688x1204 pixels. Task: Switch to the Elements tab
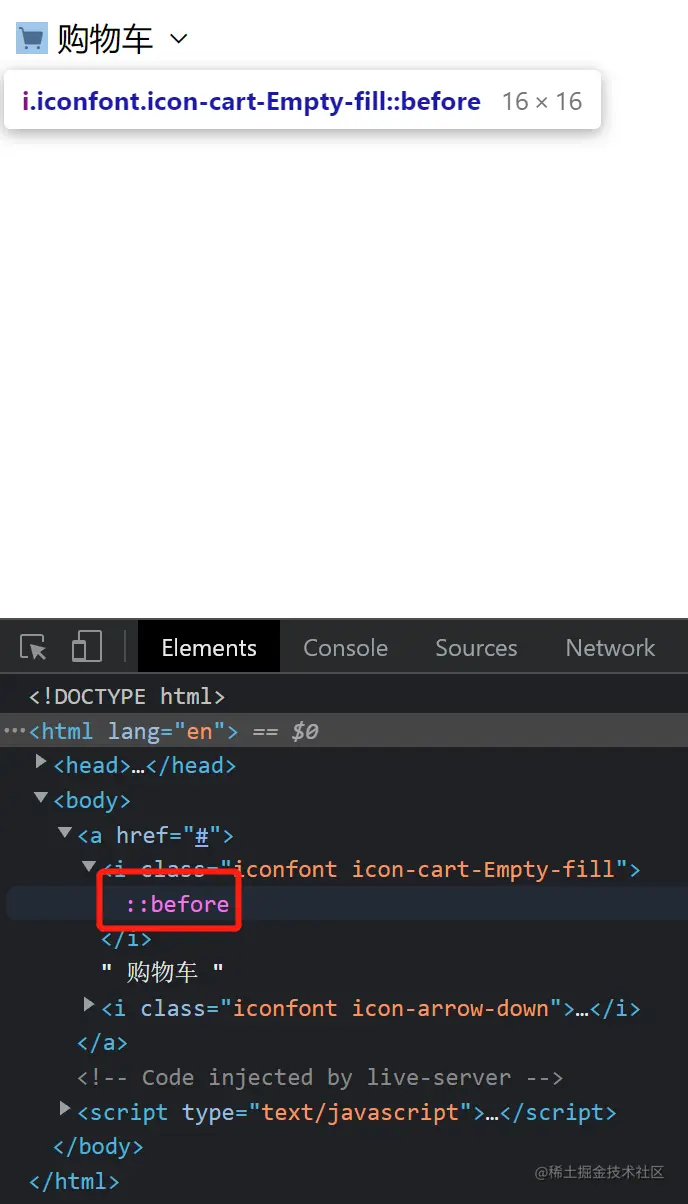click(209, 647)
